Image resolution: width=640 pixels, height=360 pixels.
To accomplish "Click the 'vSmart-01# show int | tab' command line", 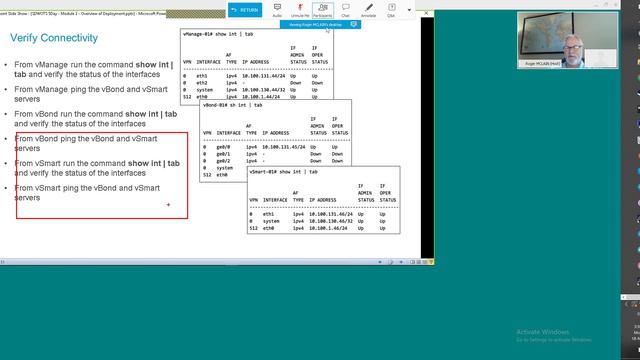I will pos(283,172).
